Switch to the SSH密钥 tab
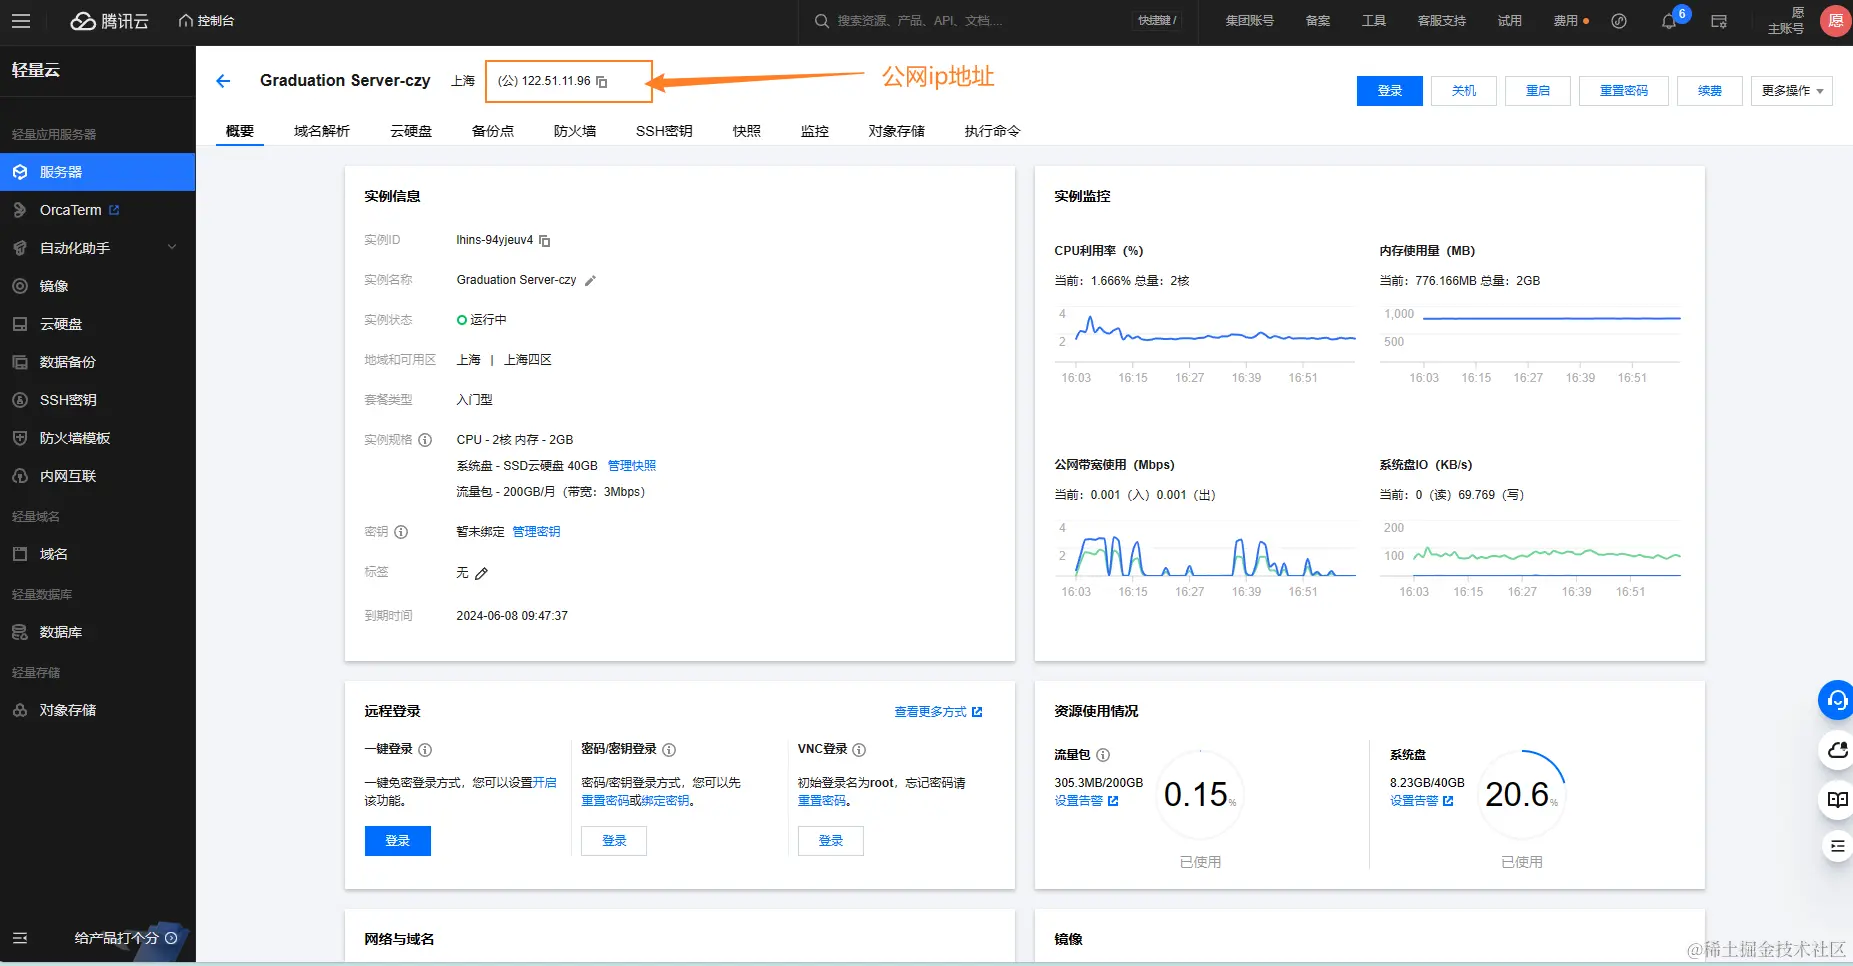1853x966 pixels. click(664, 131)
